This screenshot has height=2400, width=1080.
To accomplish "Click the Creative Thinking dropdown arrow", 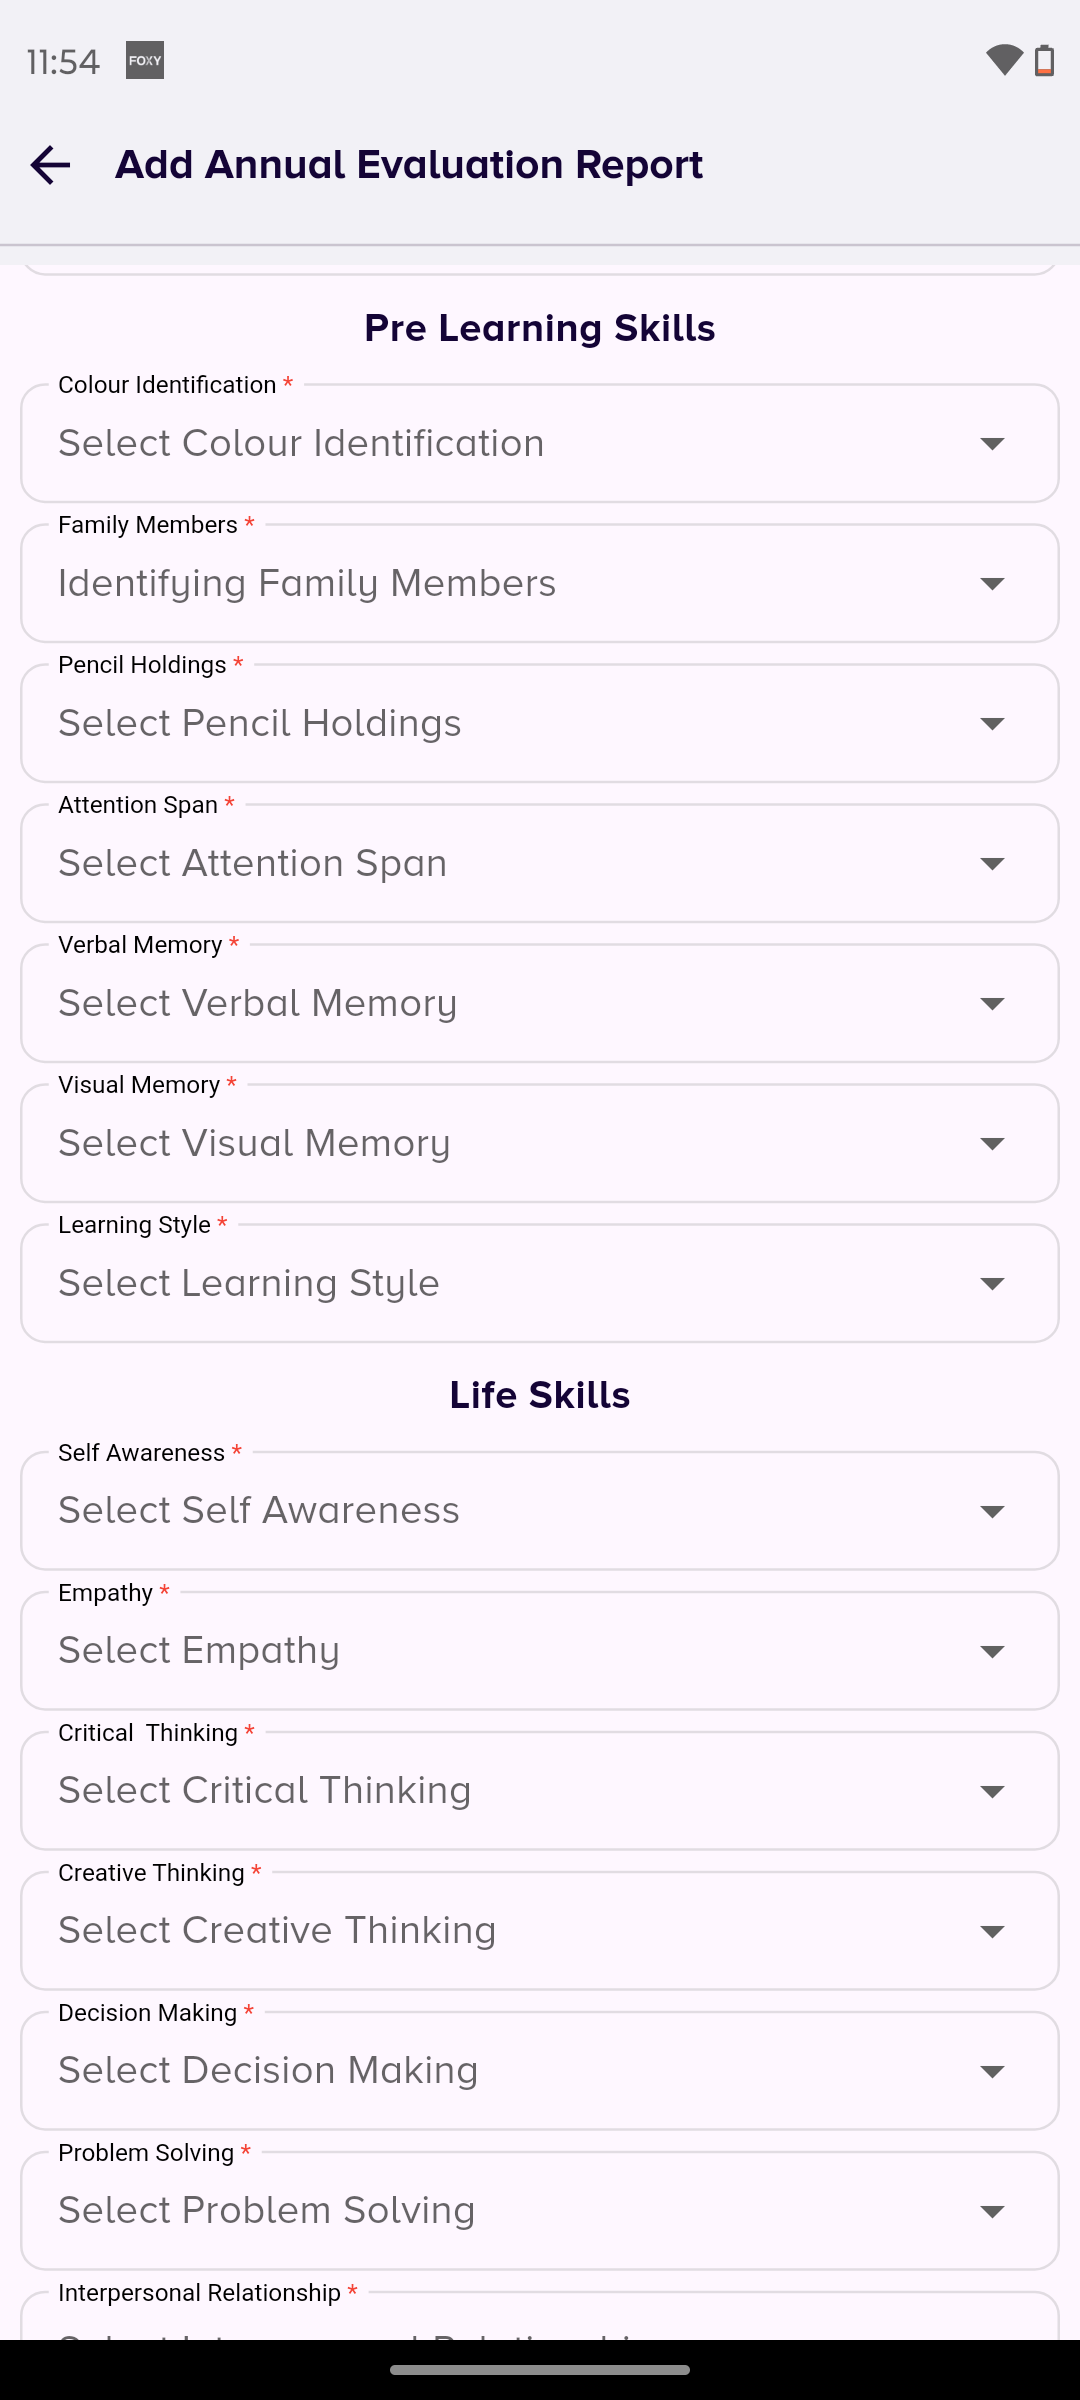I will pyautogui.click(x=992, y=1931).
